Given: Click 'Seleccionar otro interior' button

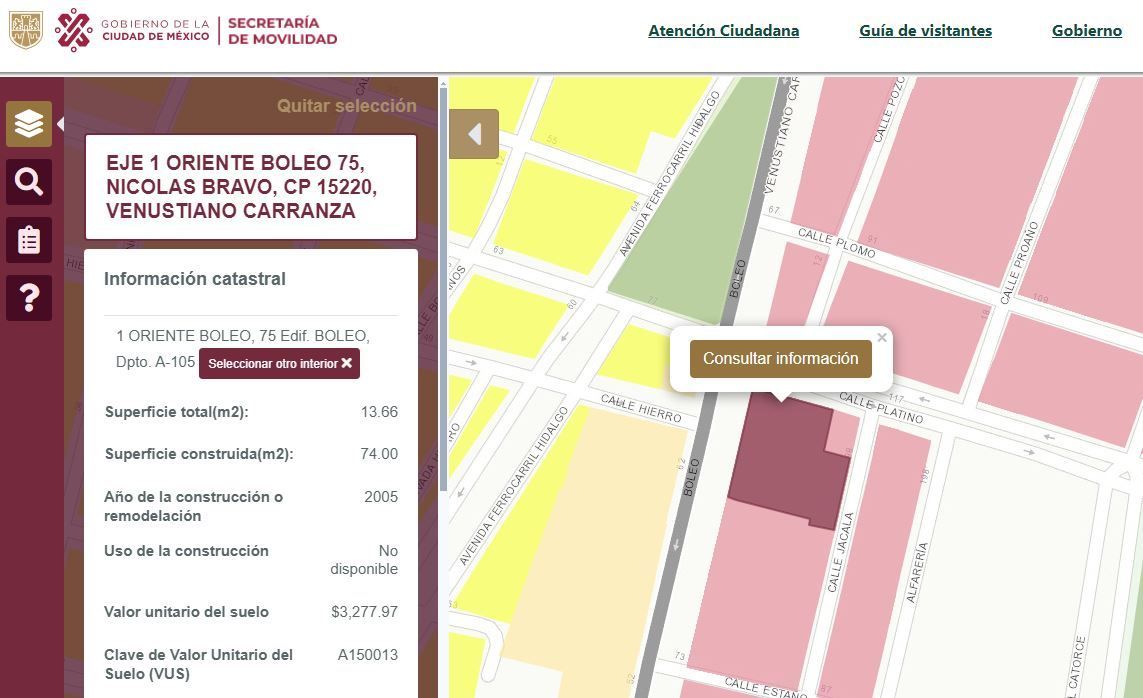Looking at the screenshot, I should coord(279,363).
